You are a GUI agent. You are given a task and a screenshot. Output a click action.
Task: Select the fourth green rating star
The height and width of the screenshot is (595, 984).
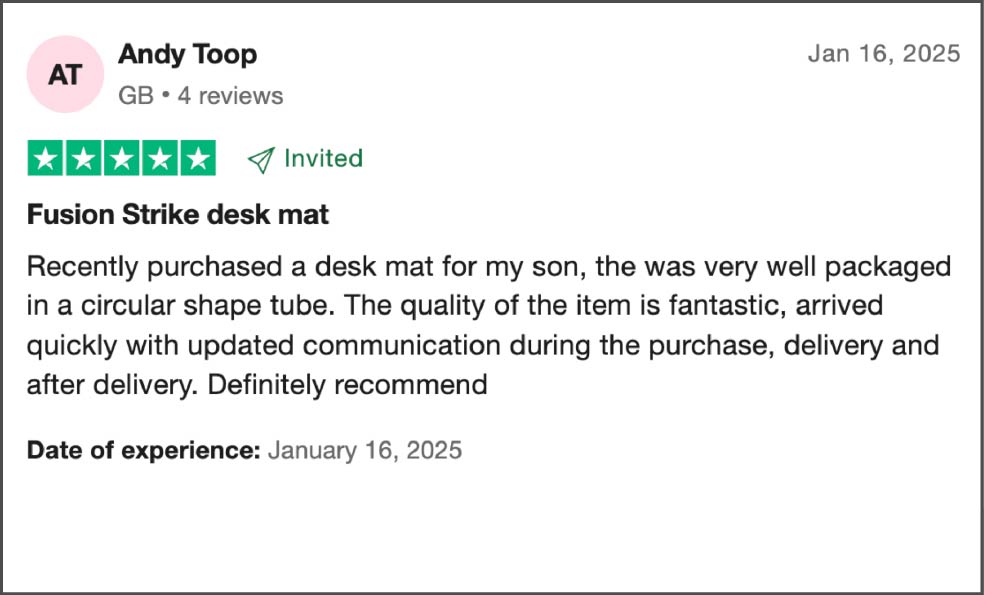click(160, 158)
